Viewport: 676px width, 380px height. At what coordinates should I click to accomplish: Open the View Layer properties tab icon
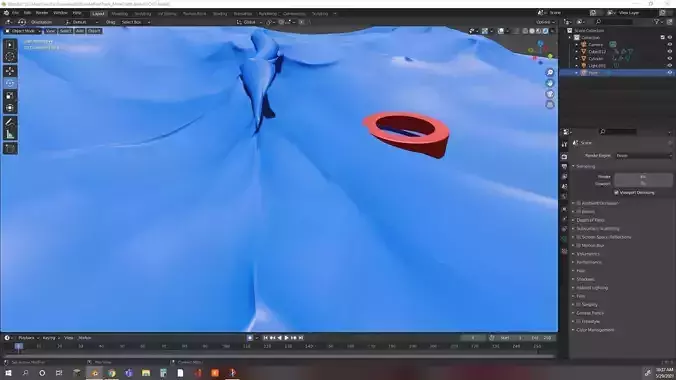pos(564,176)
